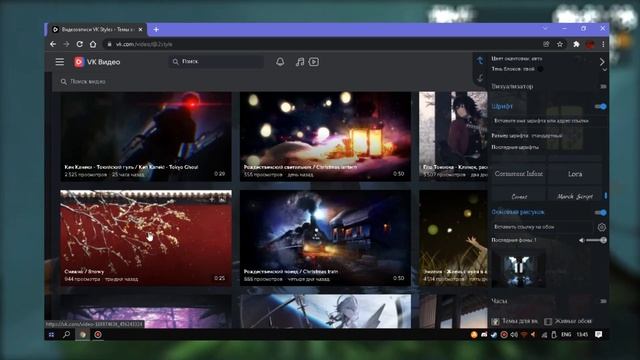Switch the ENG input language
Screen dimensions: 640x360
566,335
